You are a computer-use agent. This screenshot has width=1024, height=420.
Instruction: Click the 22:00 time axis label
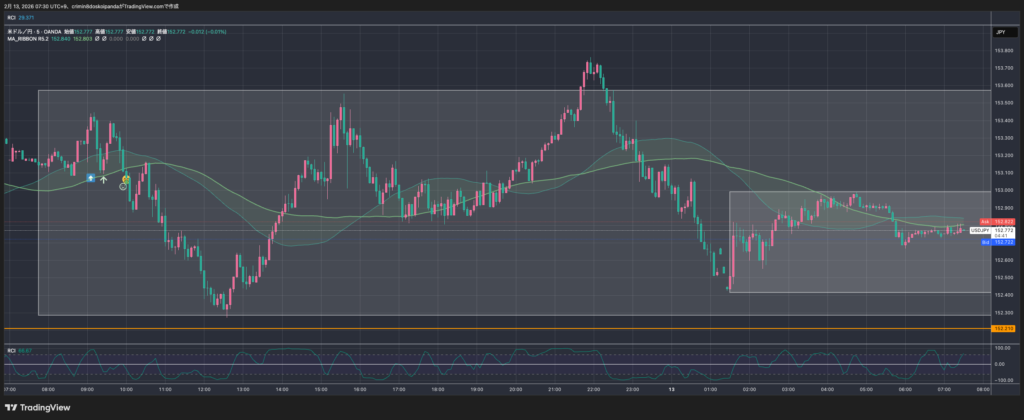(x=593, y=389)
